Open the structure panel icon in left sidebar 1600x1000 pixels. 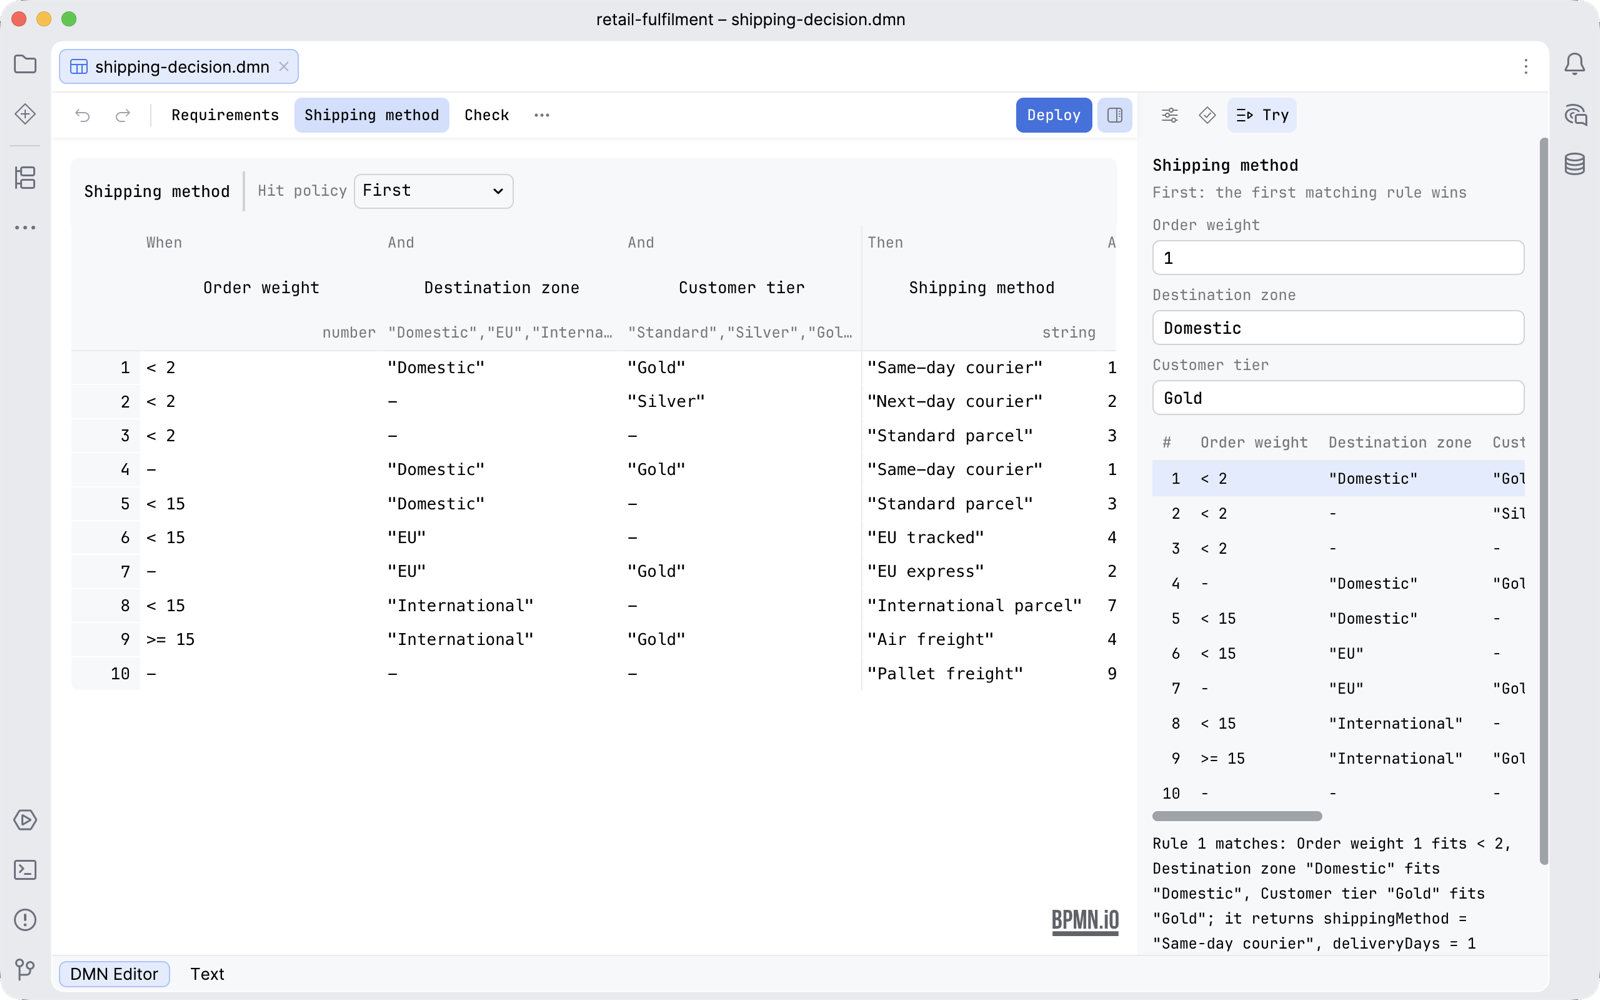pos(25,178)
